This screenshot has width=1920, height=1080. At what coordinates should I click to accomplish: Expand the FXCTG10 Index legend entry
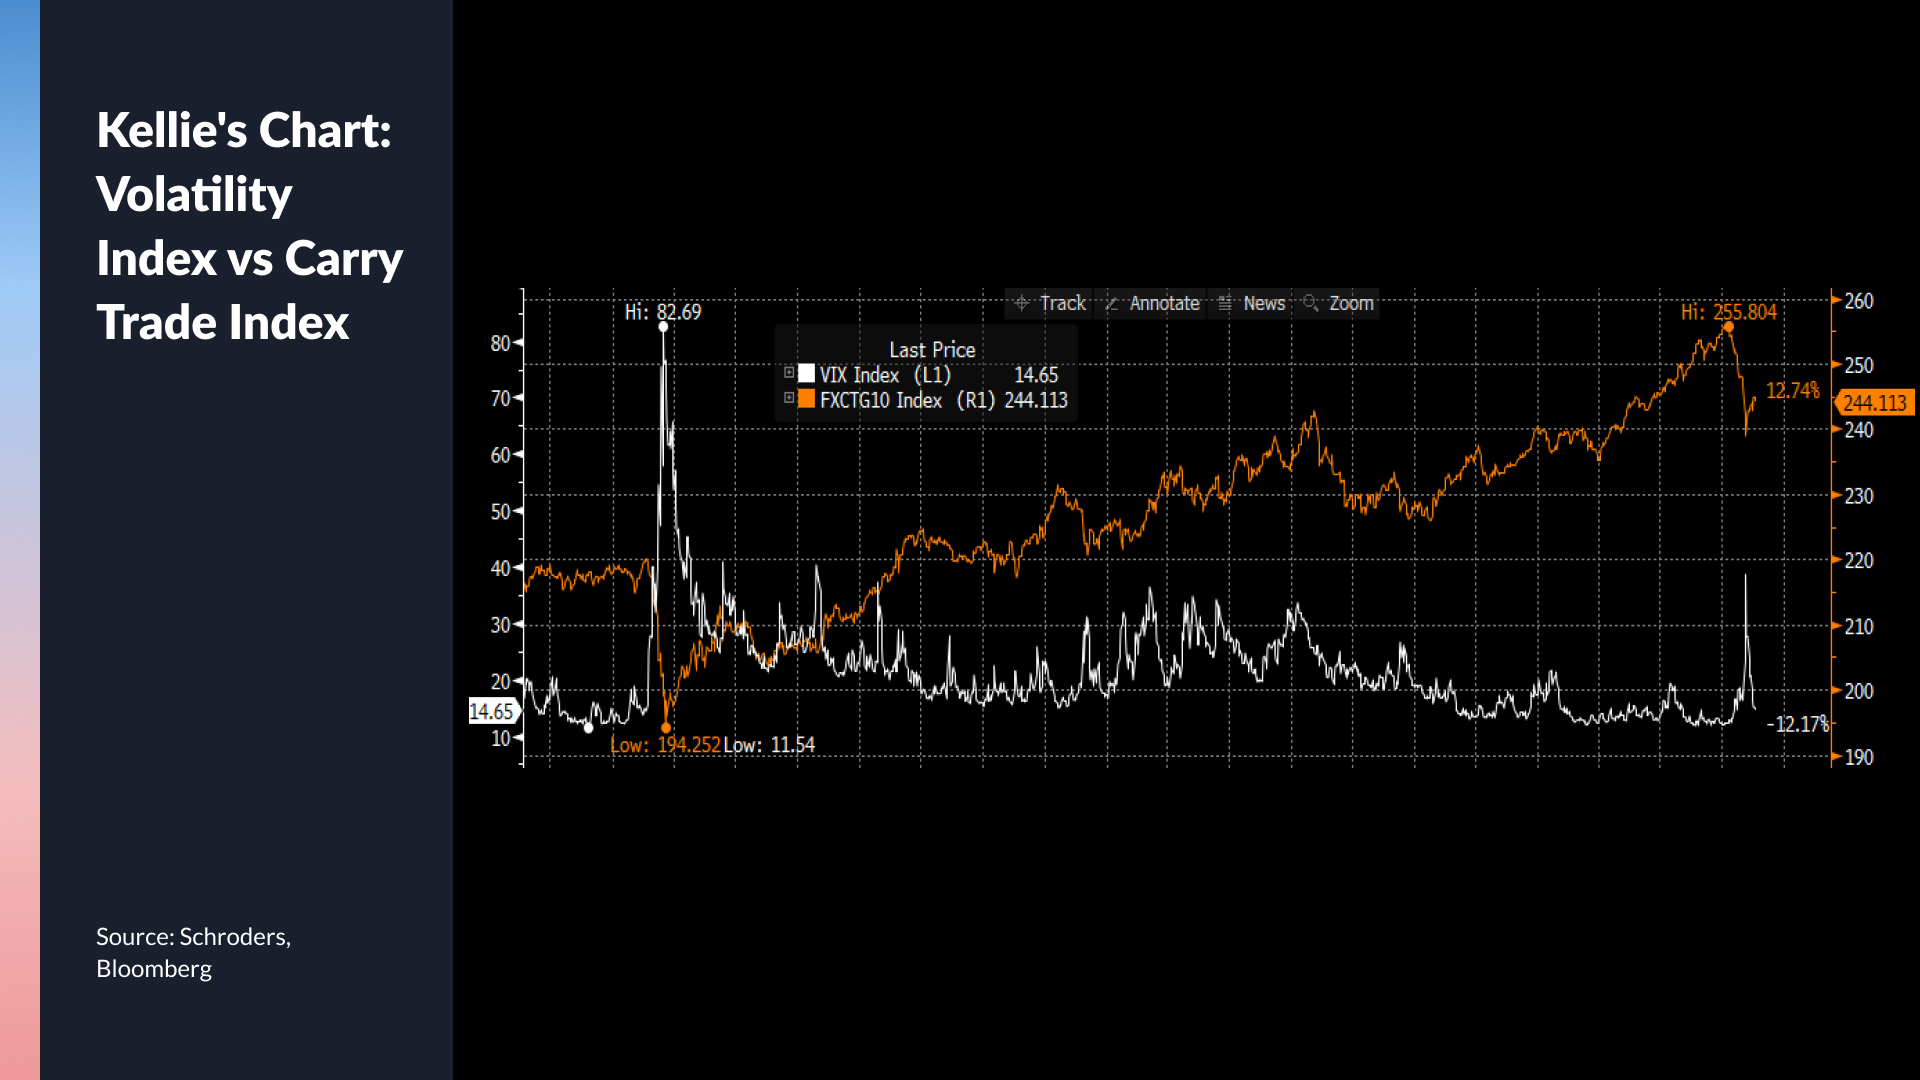point(789,398)
